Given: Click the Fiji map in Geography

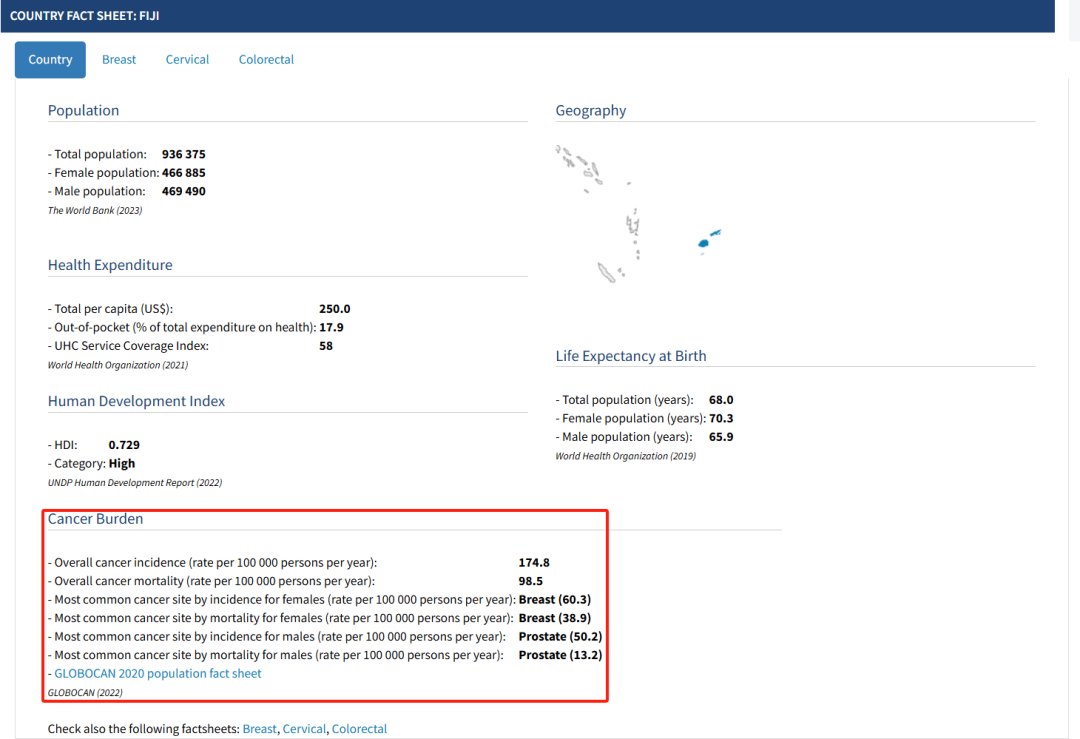Looking at the screenshot, I should click(709, 240).
